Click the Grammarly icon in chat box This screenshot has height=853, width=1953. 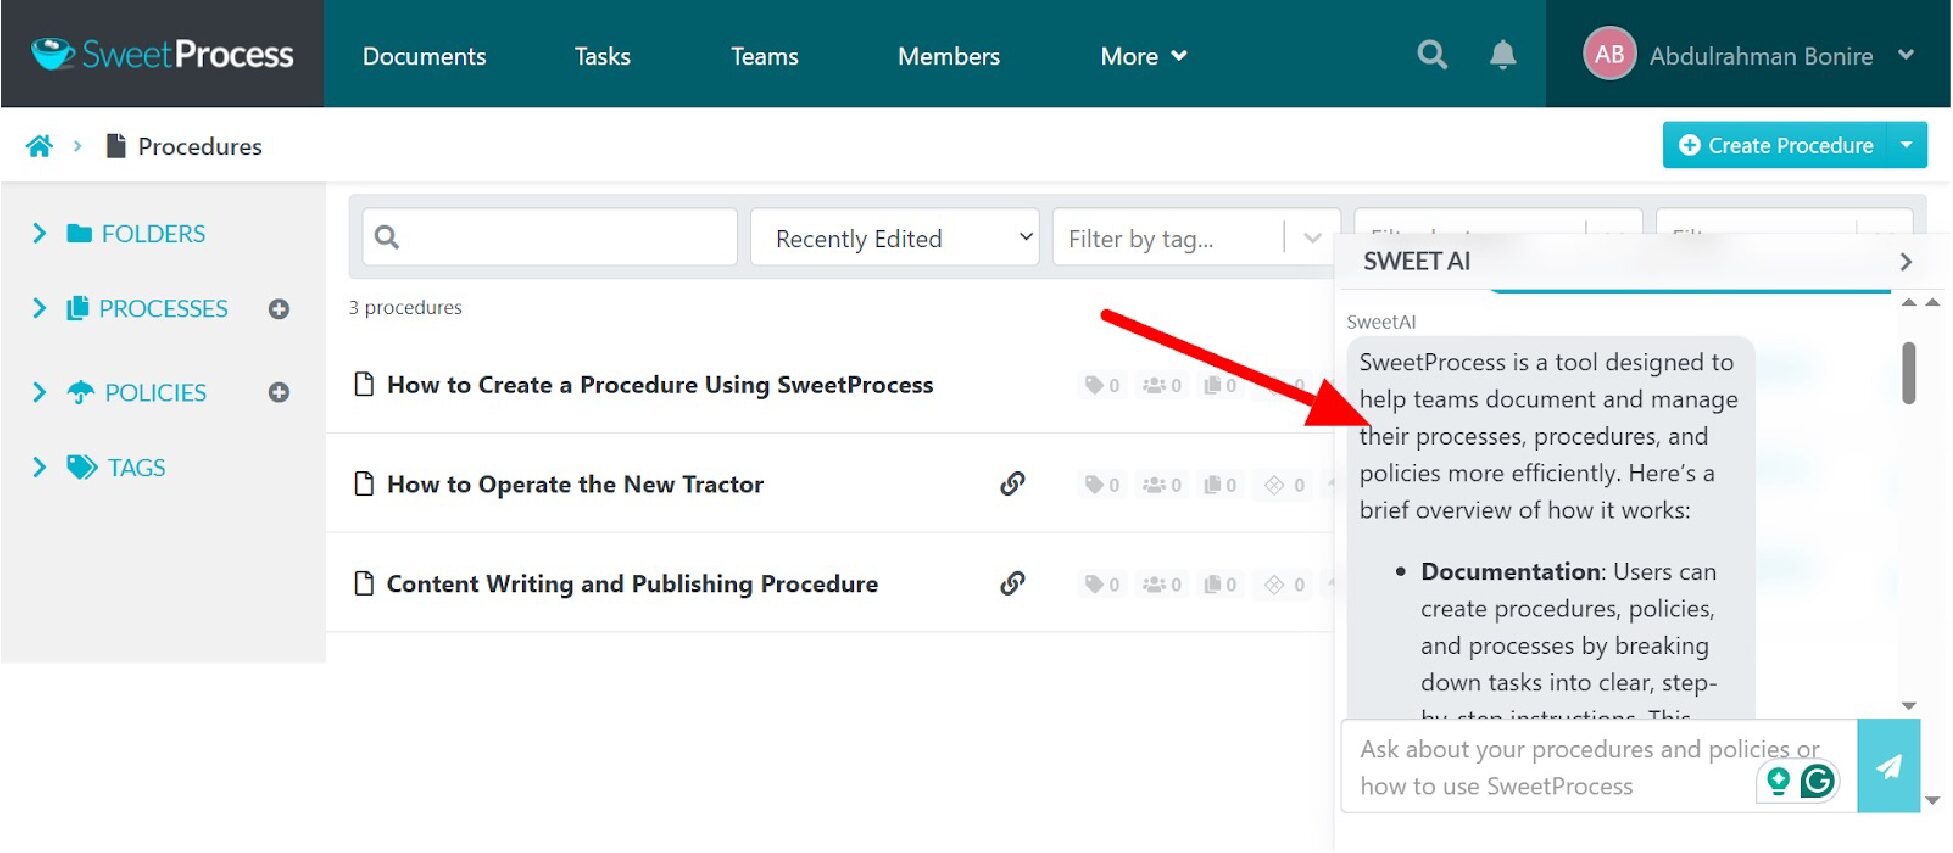point(1817,781)
